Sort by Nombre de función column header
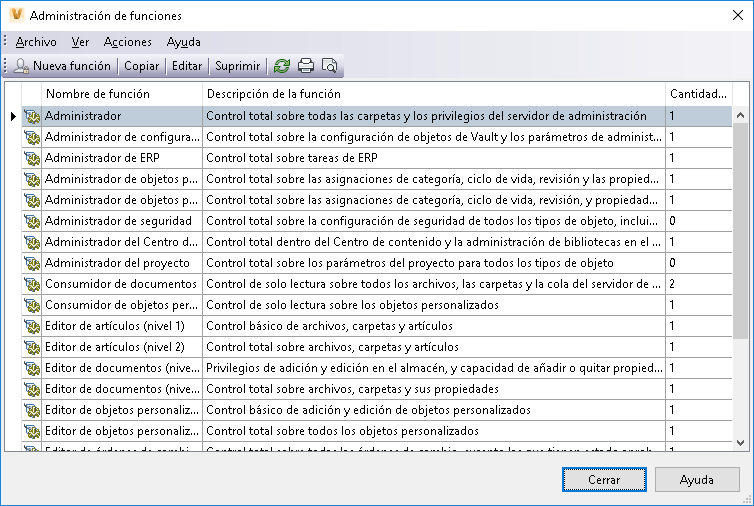The width and height of the screenshot is (754, 506). 122,94
